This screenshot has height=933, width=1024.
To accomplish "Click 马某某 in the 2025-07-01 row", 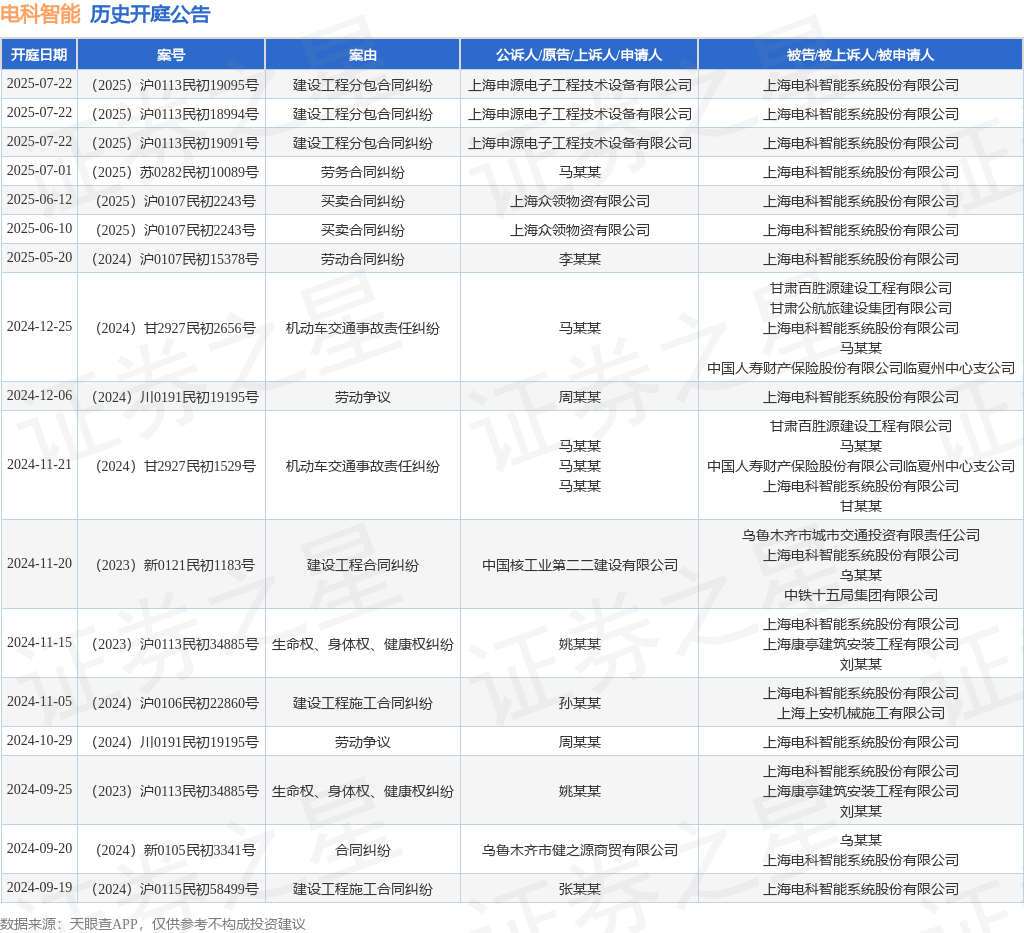I will pos(579,172).
